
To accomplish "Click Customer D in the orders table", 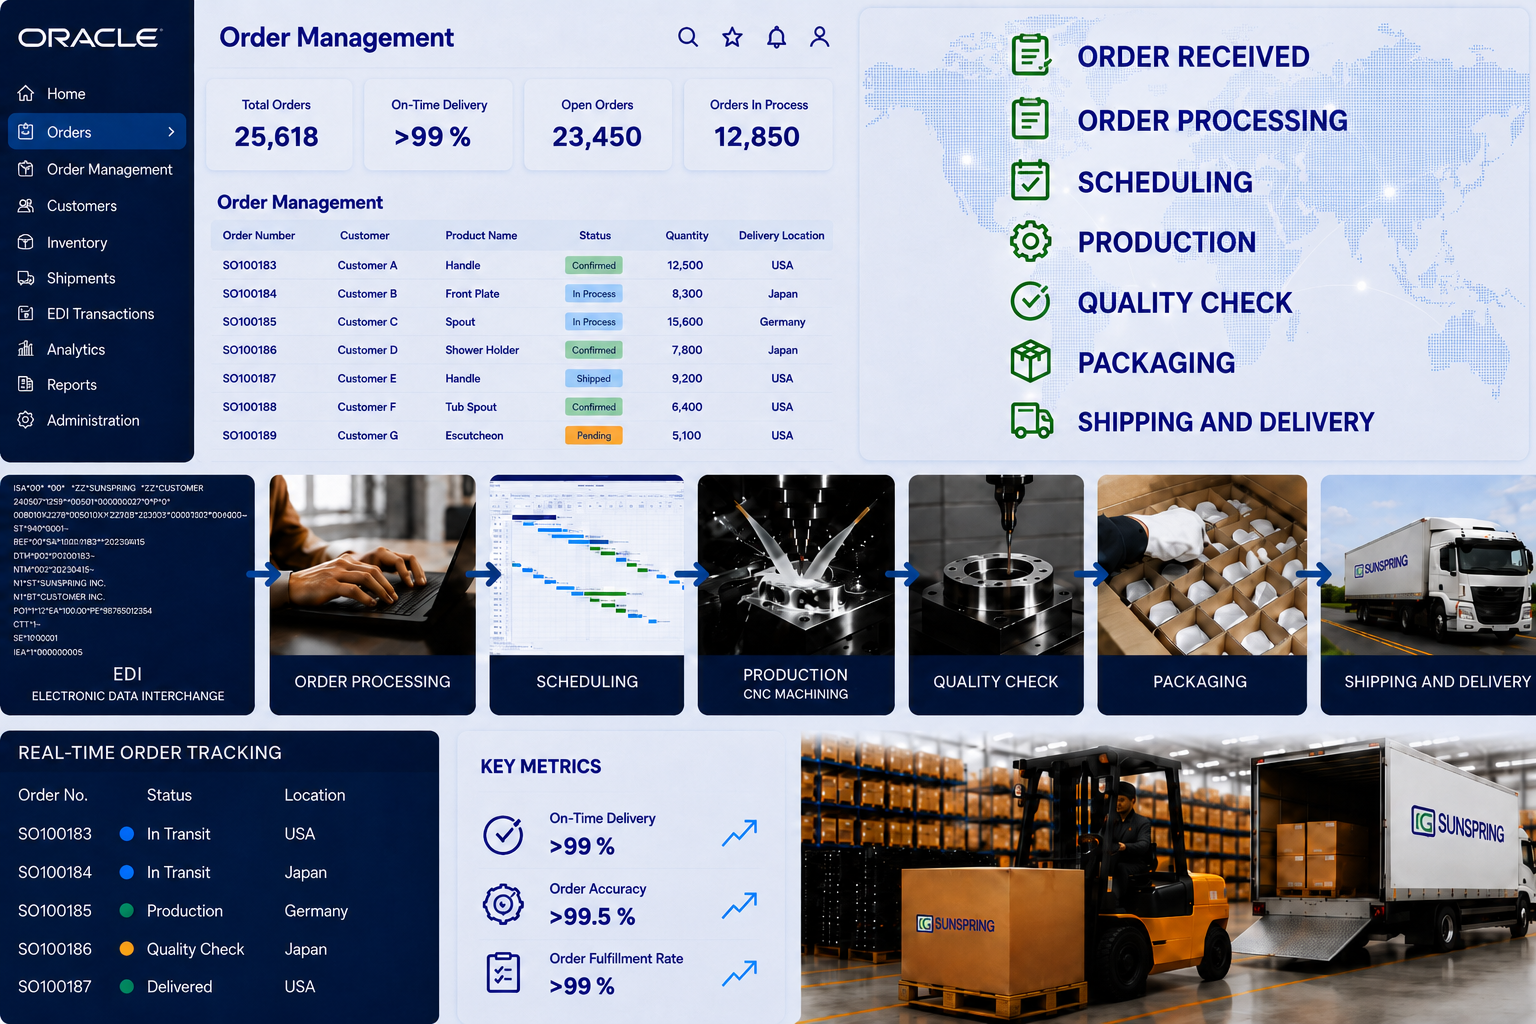I will tap(367, 350).
